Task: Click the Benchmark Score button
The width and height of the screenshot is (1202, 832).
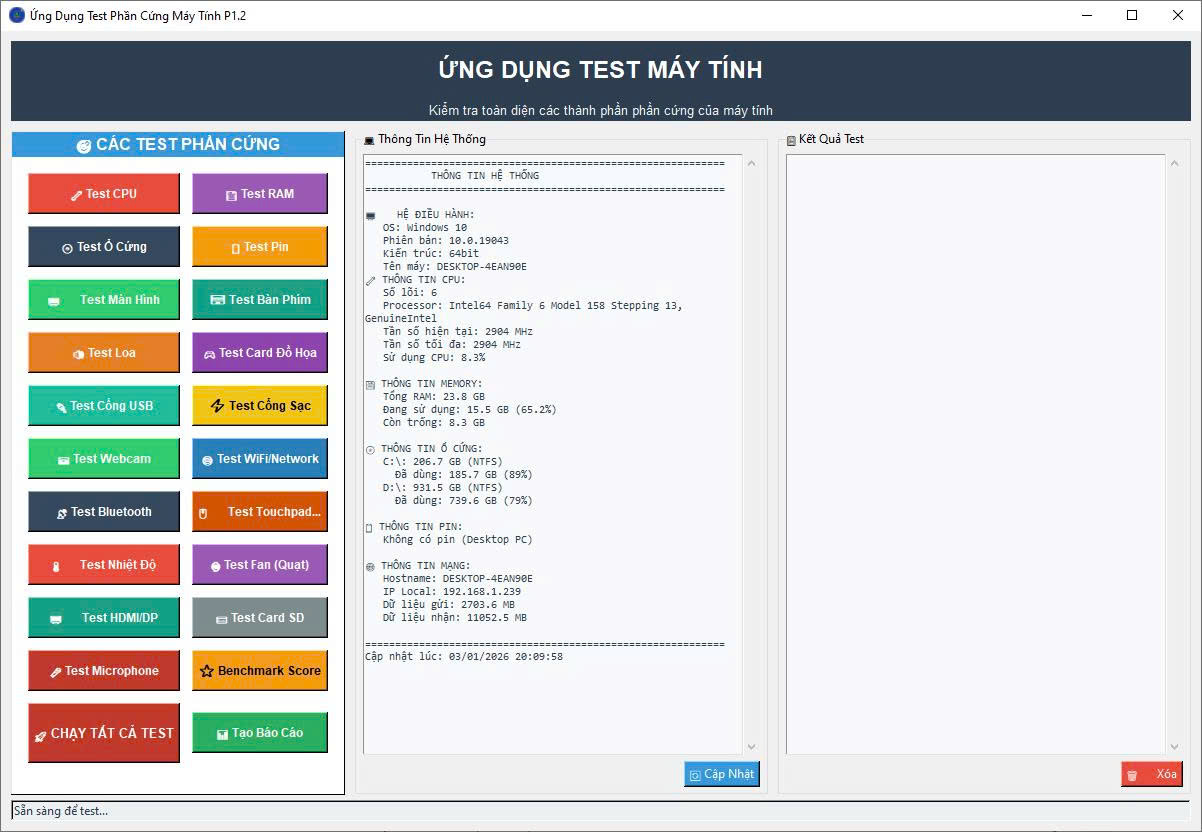Action: click(259, 671)
